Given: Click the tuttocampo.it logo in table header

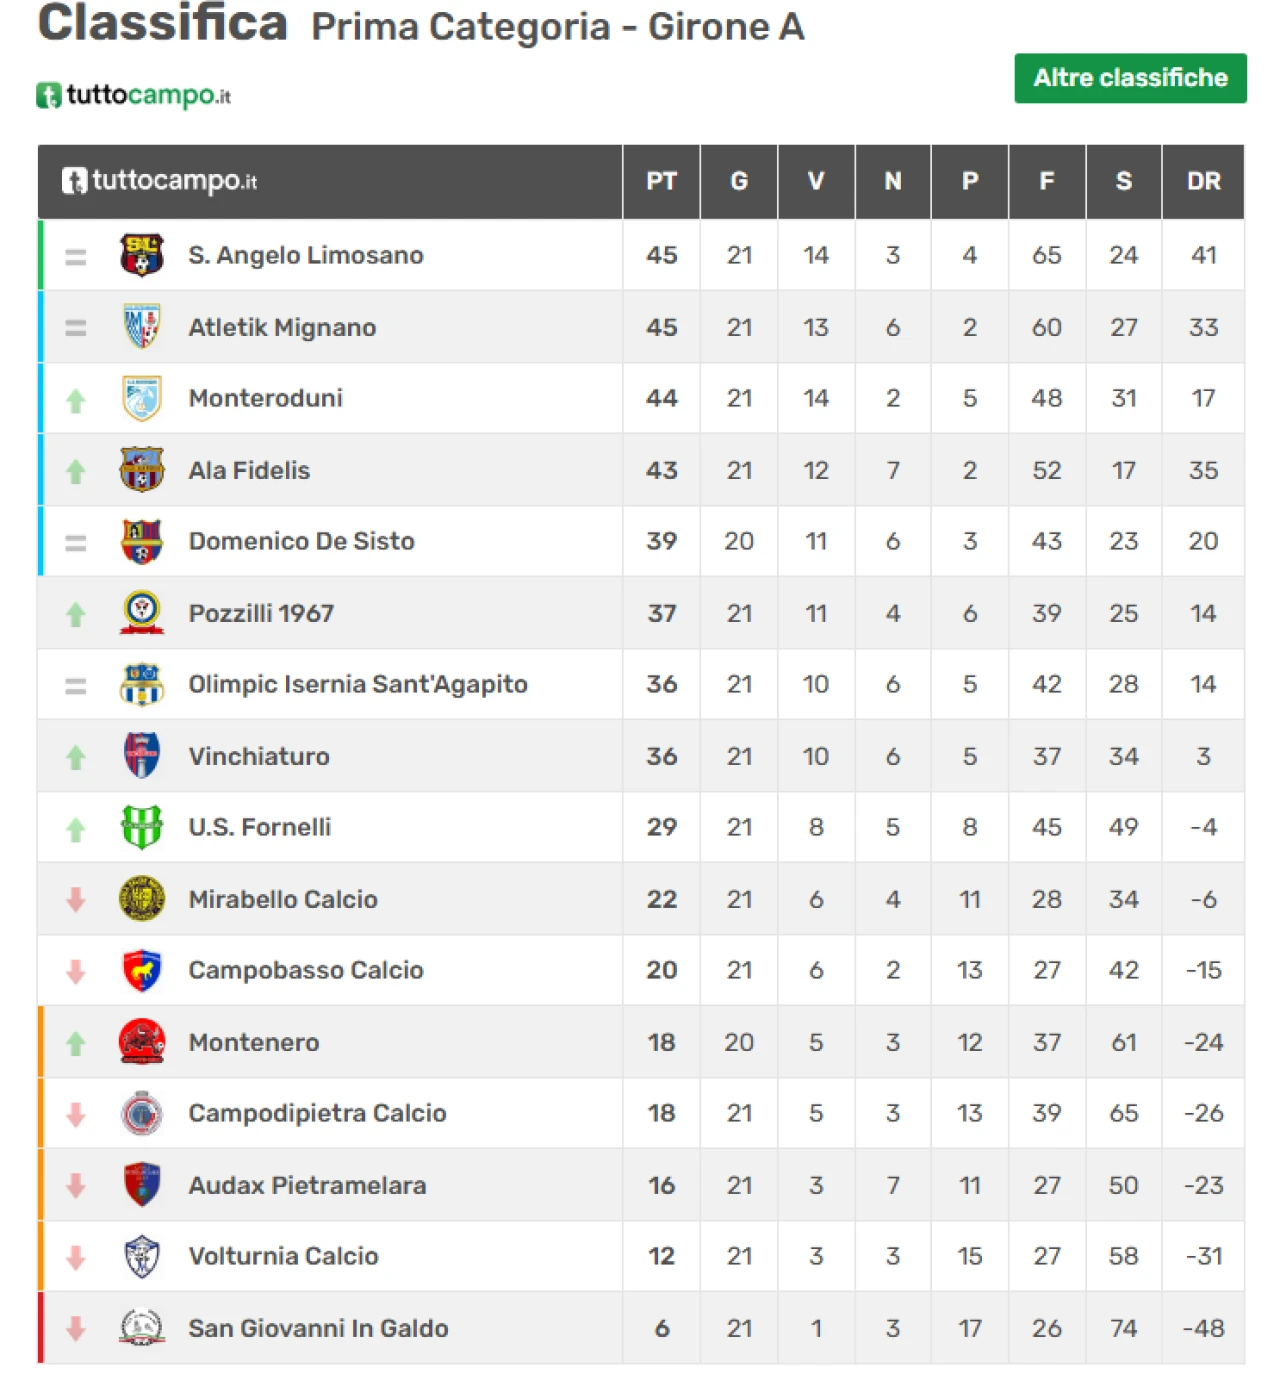Looking at the screenshot, I should coord(160,181).
